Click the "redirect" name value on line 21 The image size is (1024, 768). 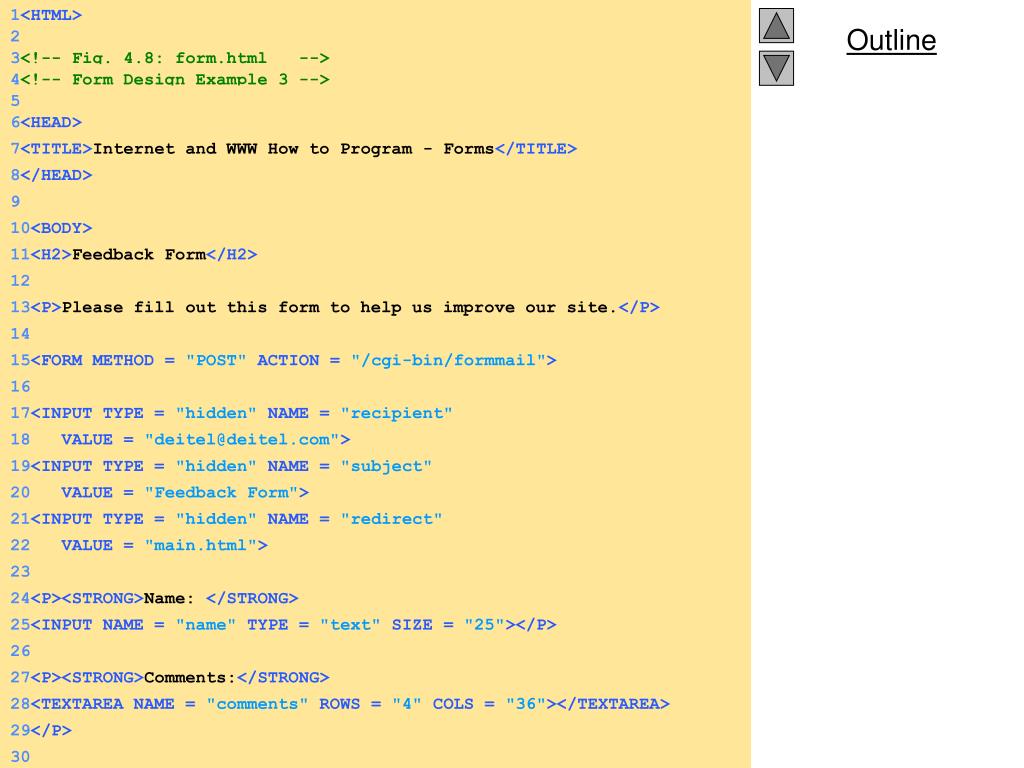click(391, 519)
